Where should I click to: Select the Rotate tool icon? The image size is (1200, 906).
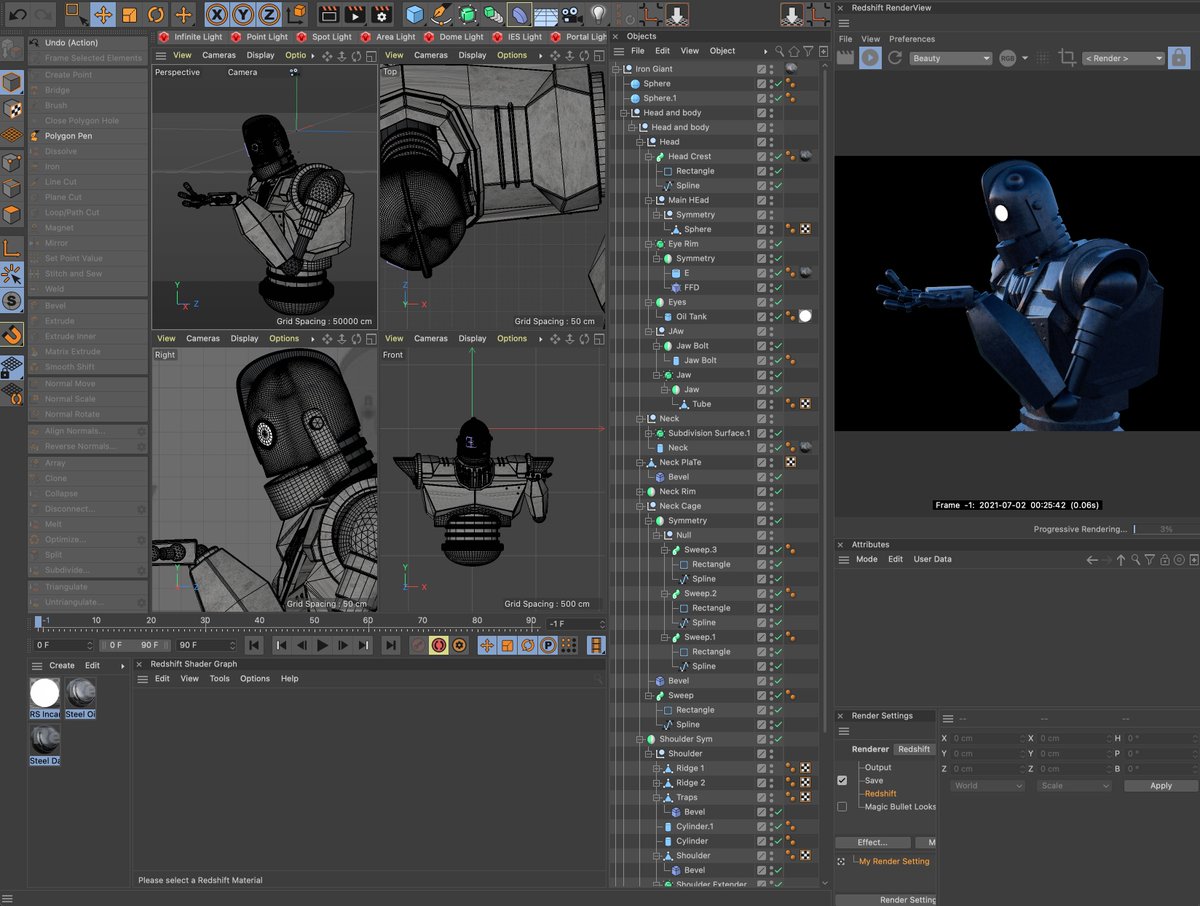click(x=155, y=15)
